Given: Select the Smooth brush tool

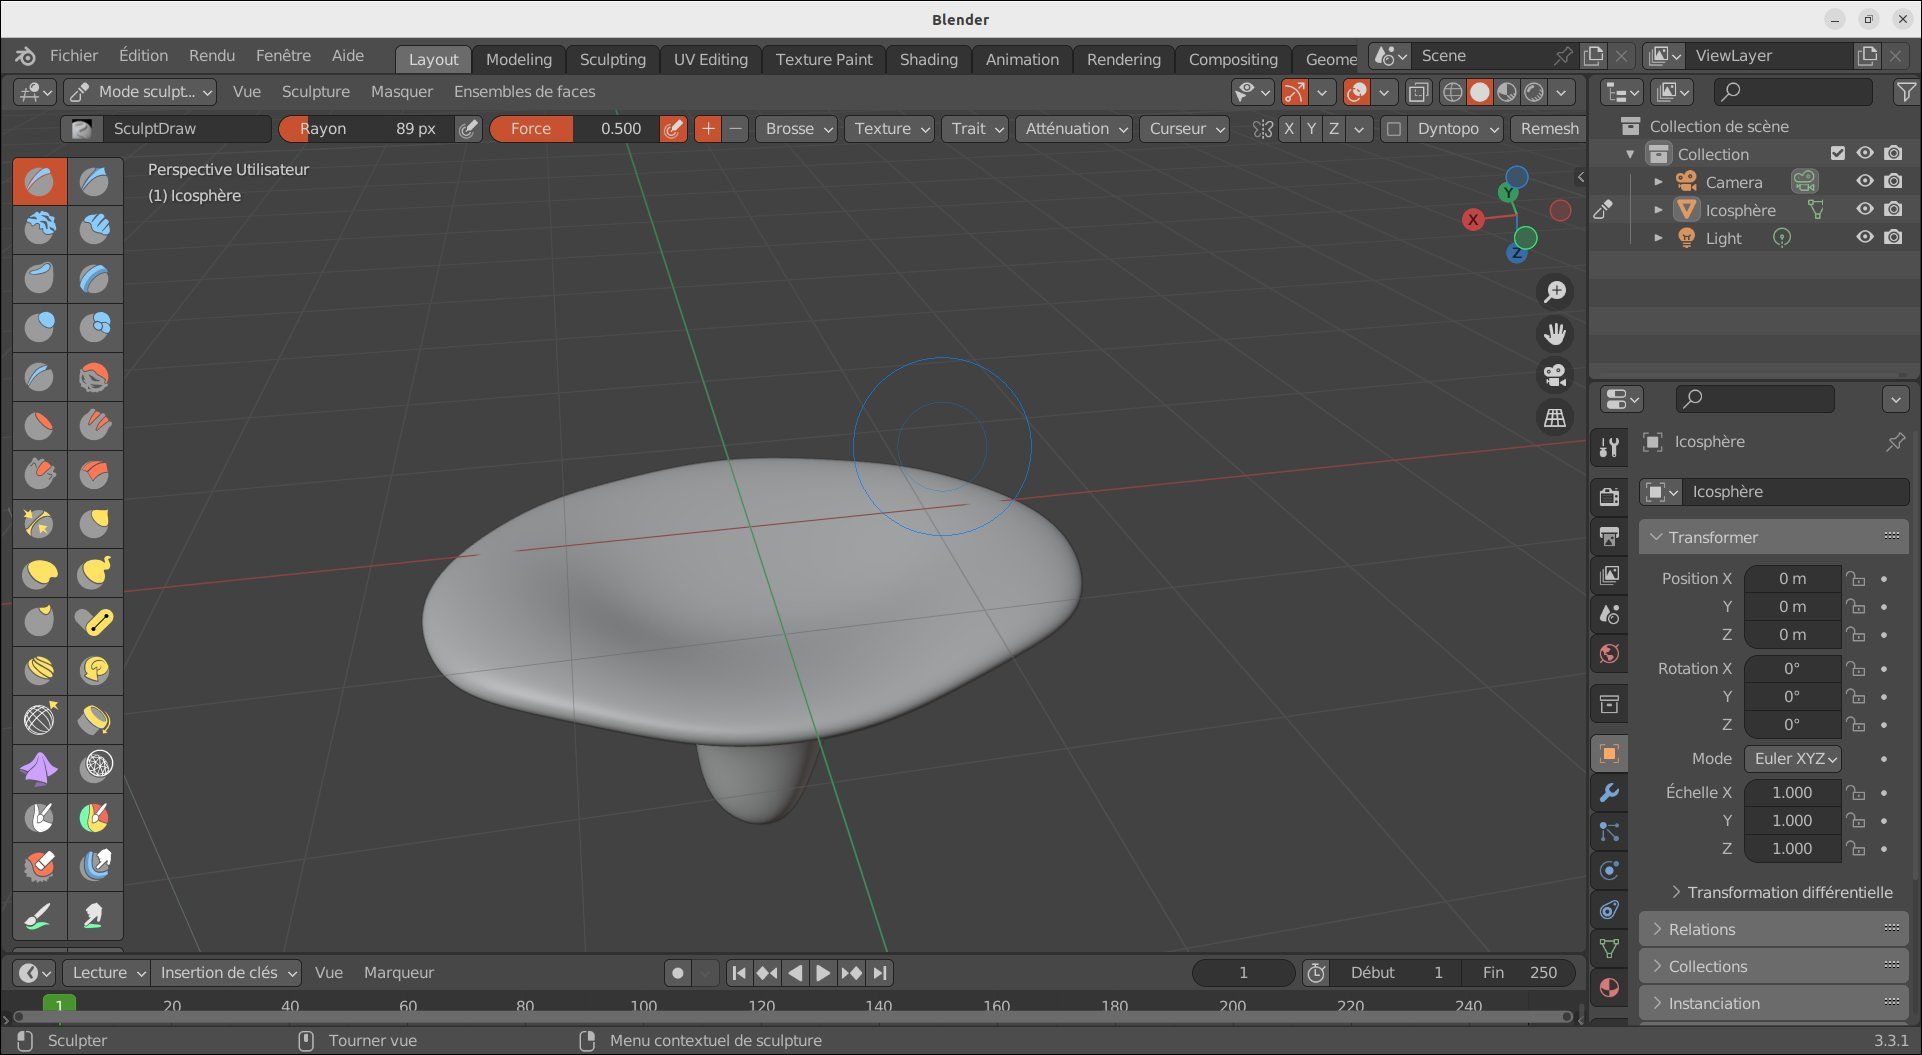Looking at the screenshot, I should point(95,376).
